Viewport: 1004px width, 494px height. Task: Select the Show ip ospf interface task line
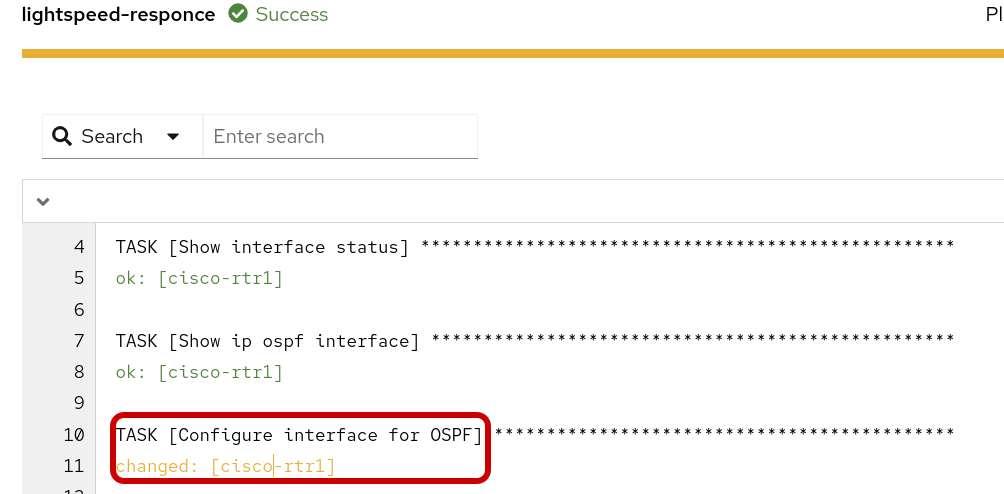268,342
